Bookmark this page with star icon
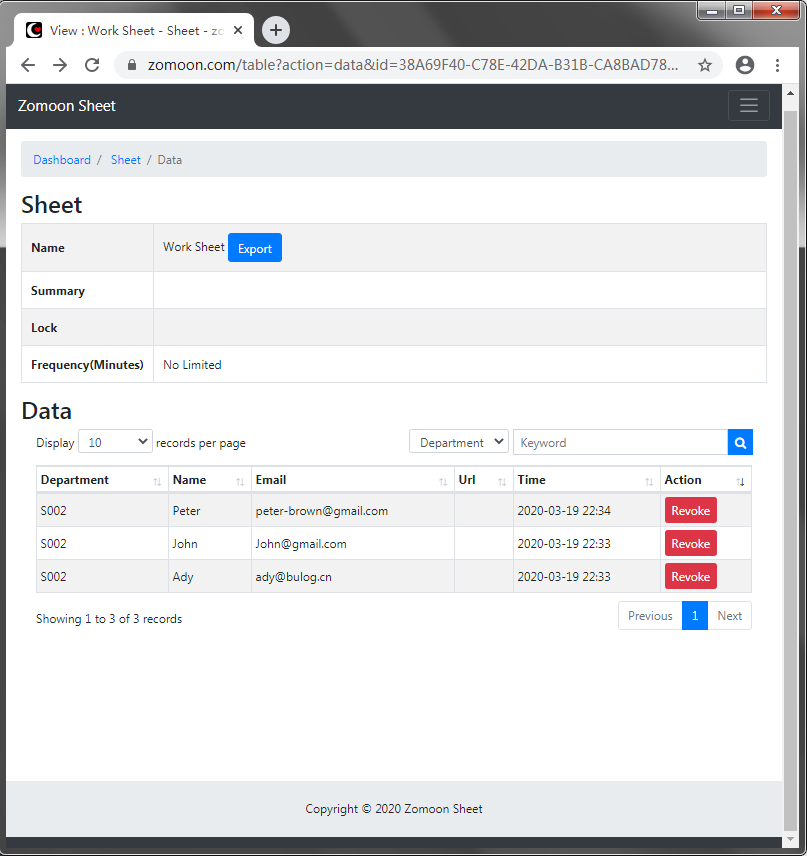 705,65
